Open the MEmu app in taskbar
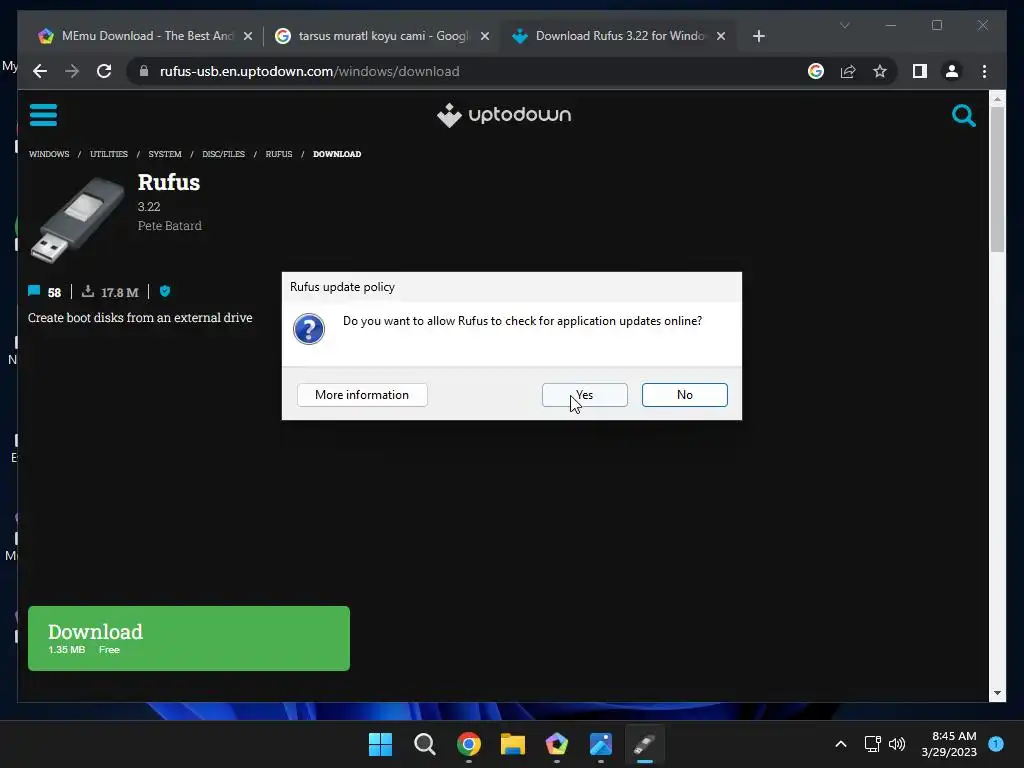1024x768 pixels. [x=556, y=744]
